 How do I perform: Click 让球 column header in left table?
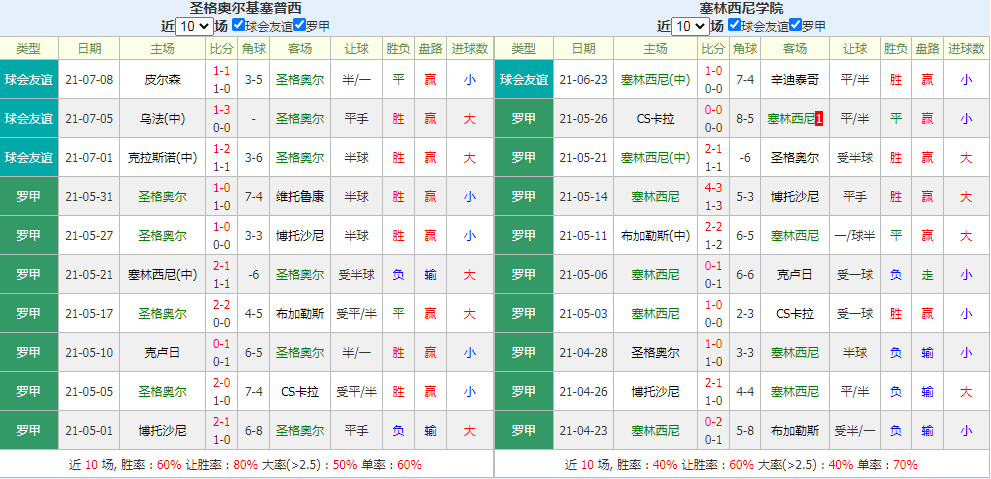pos(356,48)
